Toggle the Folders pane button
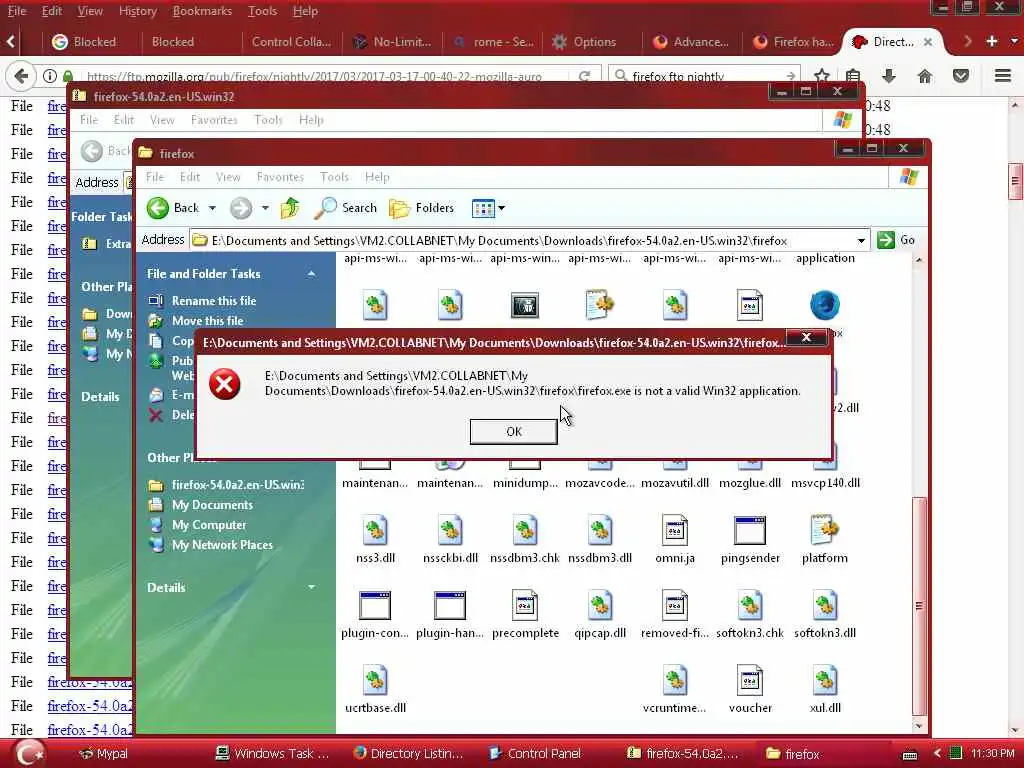This screenshot has height=768, width=1024. coord(422,208)
